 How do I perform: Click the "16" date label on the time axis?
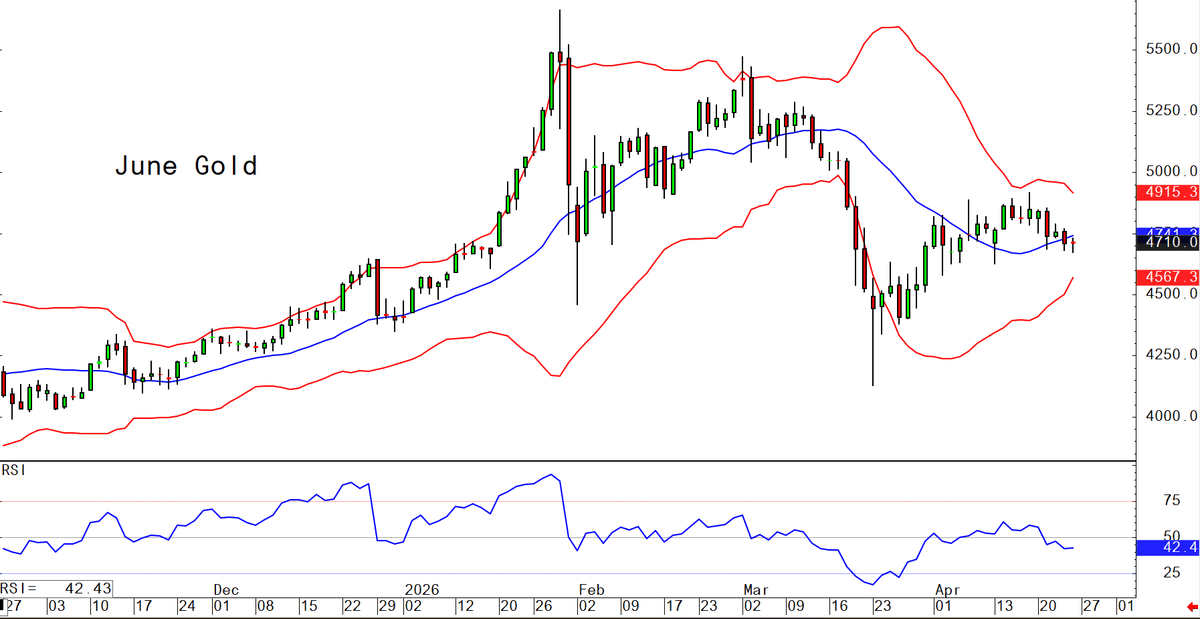(840, 606)
